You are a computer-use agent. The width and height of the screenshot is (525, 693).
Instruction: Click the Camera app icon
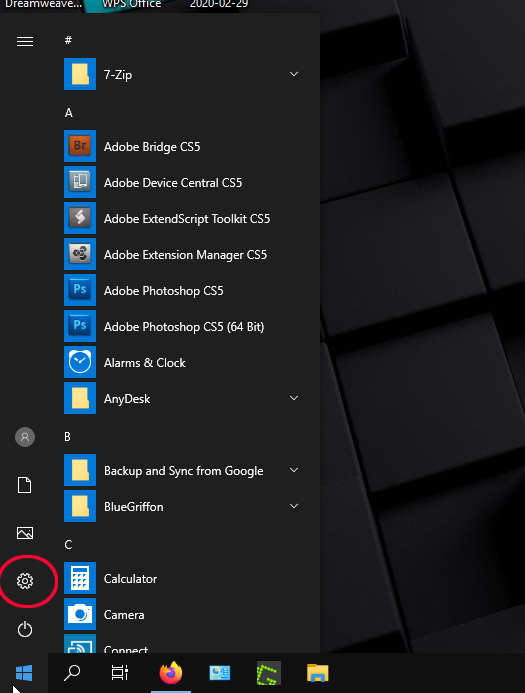pyautogui.click(x=80, y=614)
